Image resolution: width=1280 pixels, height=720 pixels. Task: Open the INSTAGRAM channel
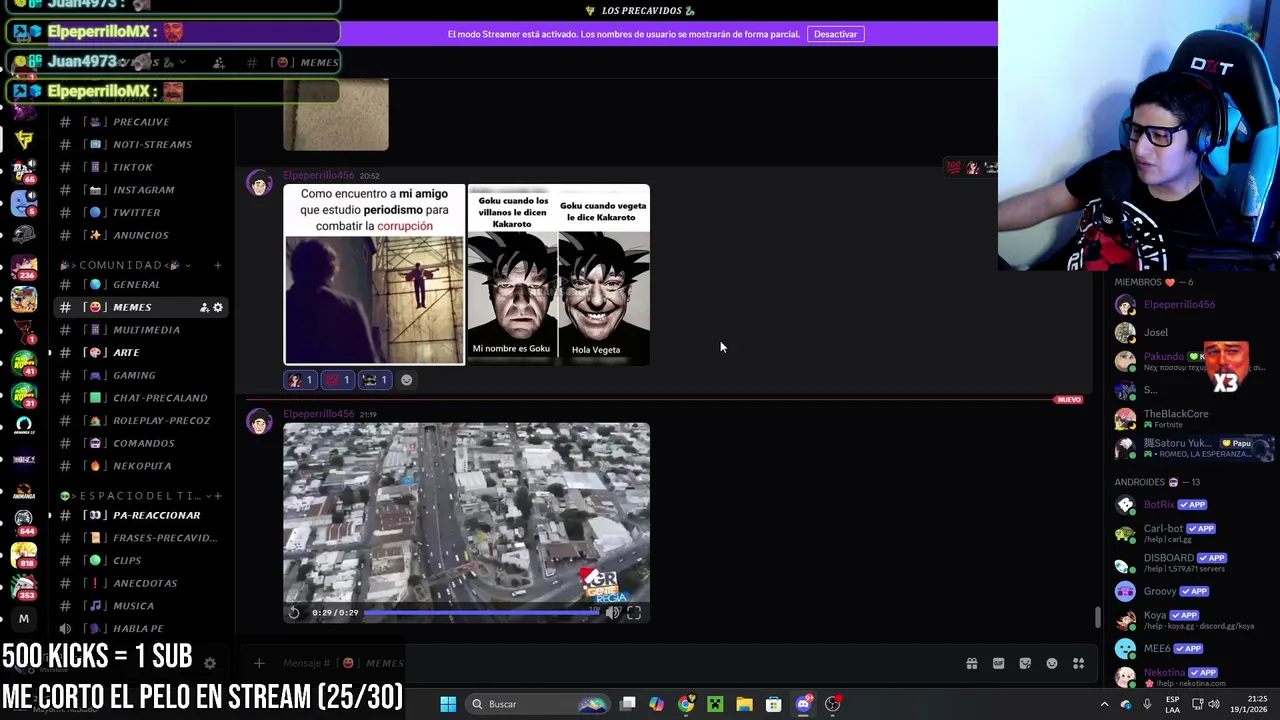[x=140, y=190]
